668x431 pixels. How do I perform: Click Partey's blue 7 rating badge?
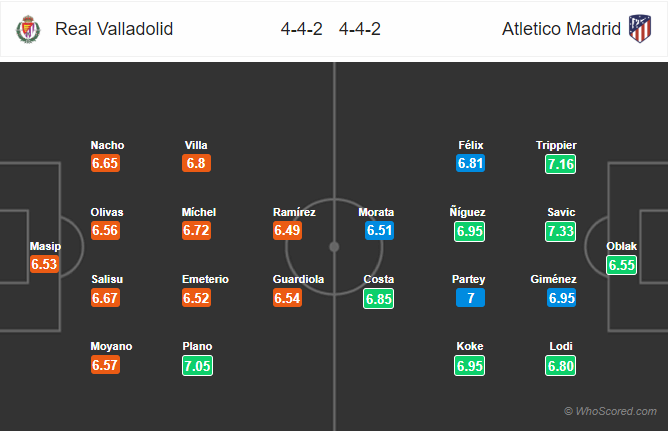(x=470, y=298)
